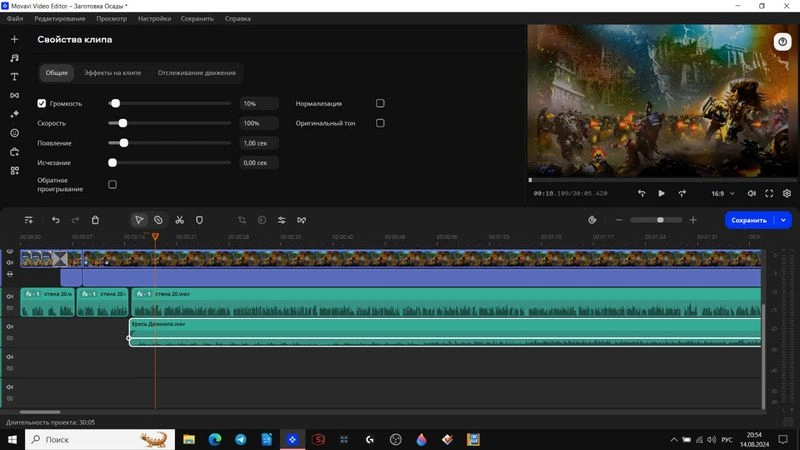The height and width of the screenshot is (450, 800).
Task: Open the More tools grid icon
Action: click(14, 170)
